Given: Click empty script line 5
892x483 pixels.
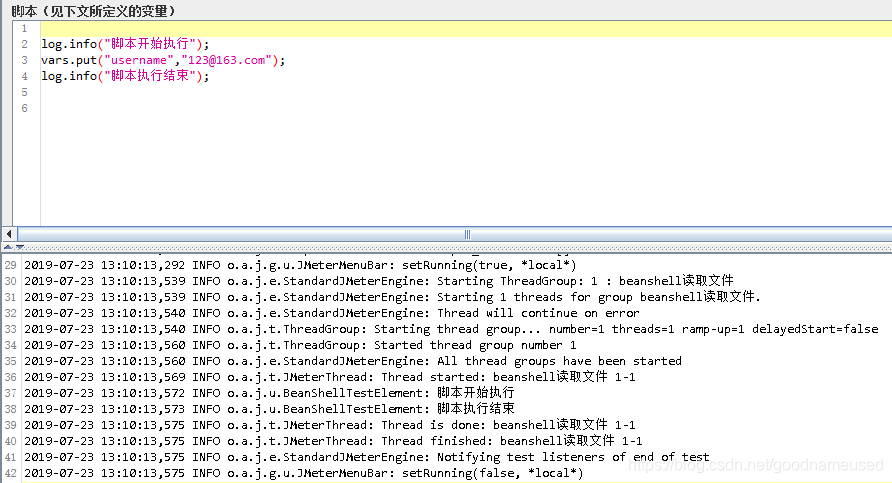Looking at the screenshot, I should [466, 92].
